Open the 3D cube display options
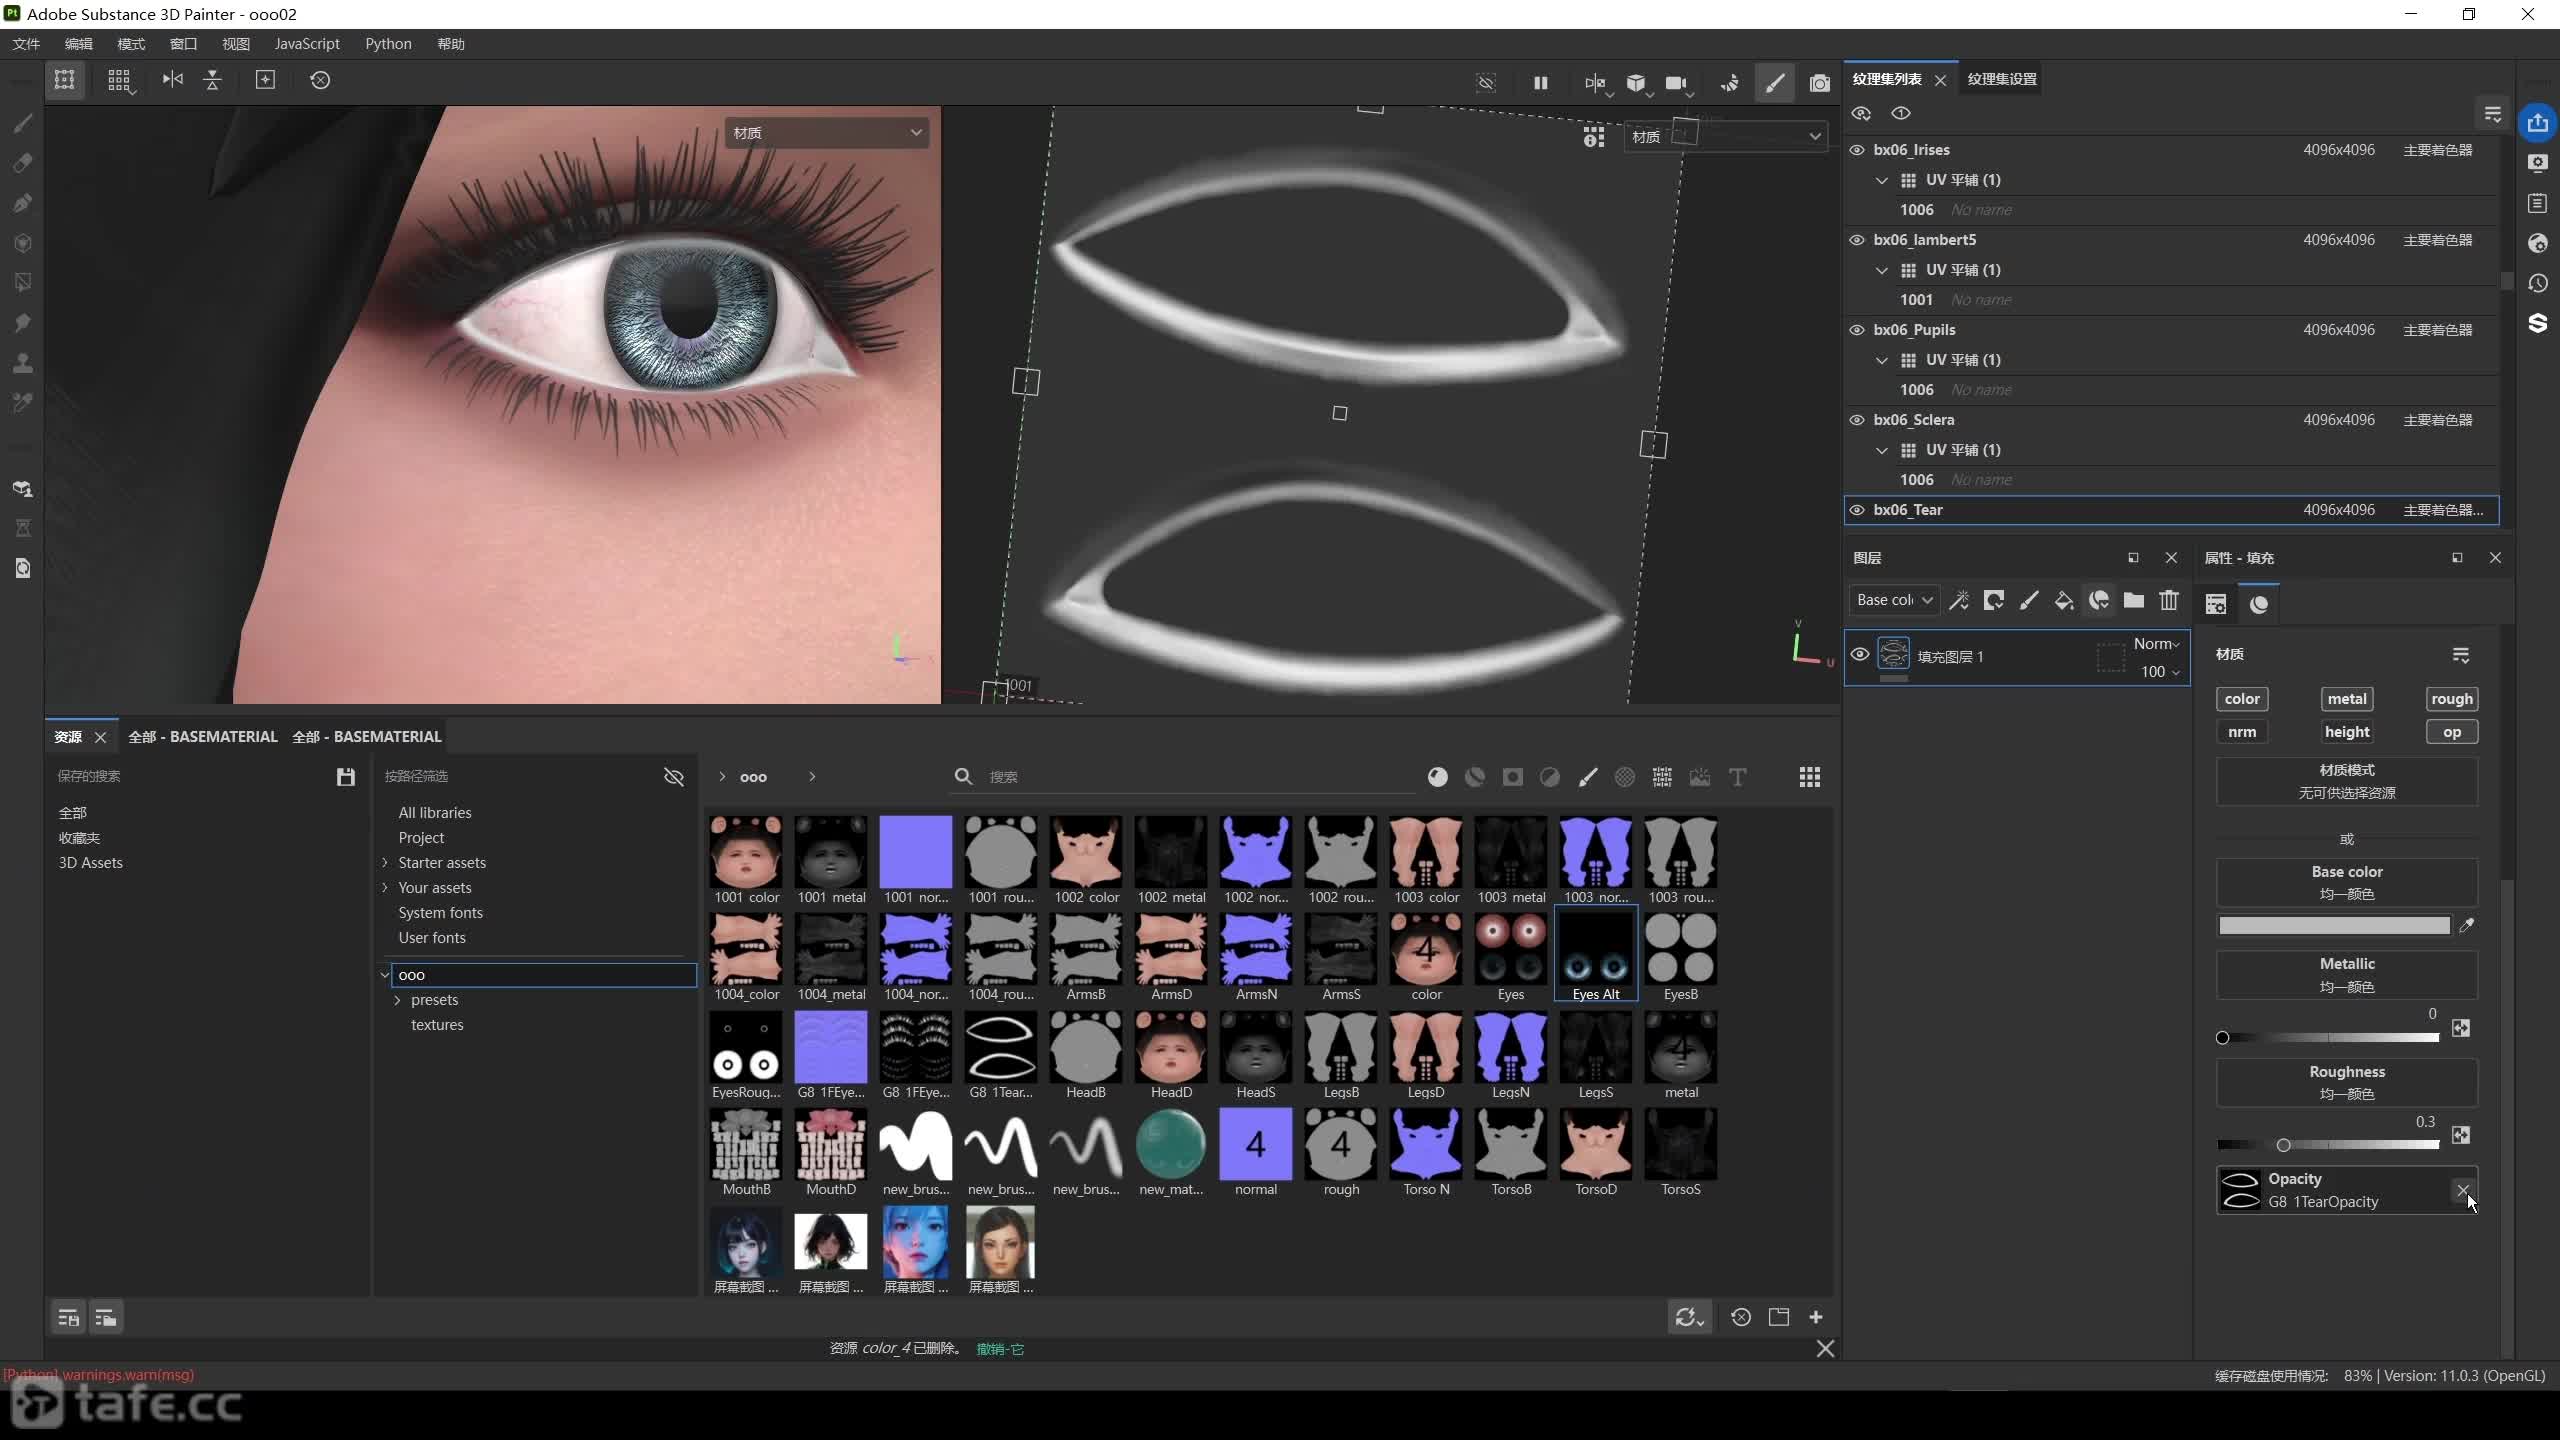Viewport: 2560px width, 1440px height. [1637, 83]
